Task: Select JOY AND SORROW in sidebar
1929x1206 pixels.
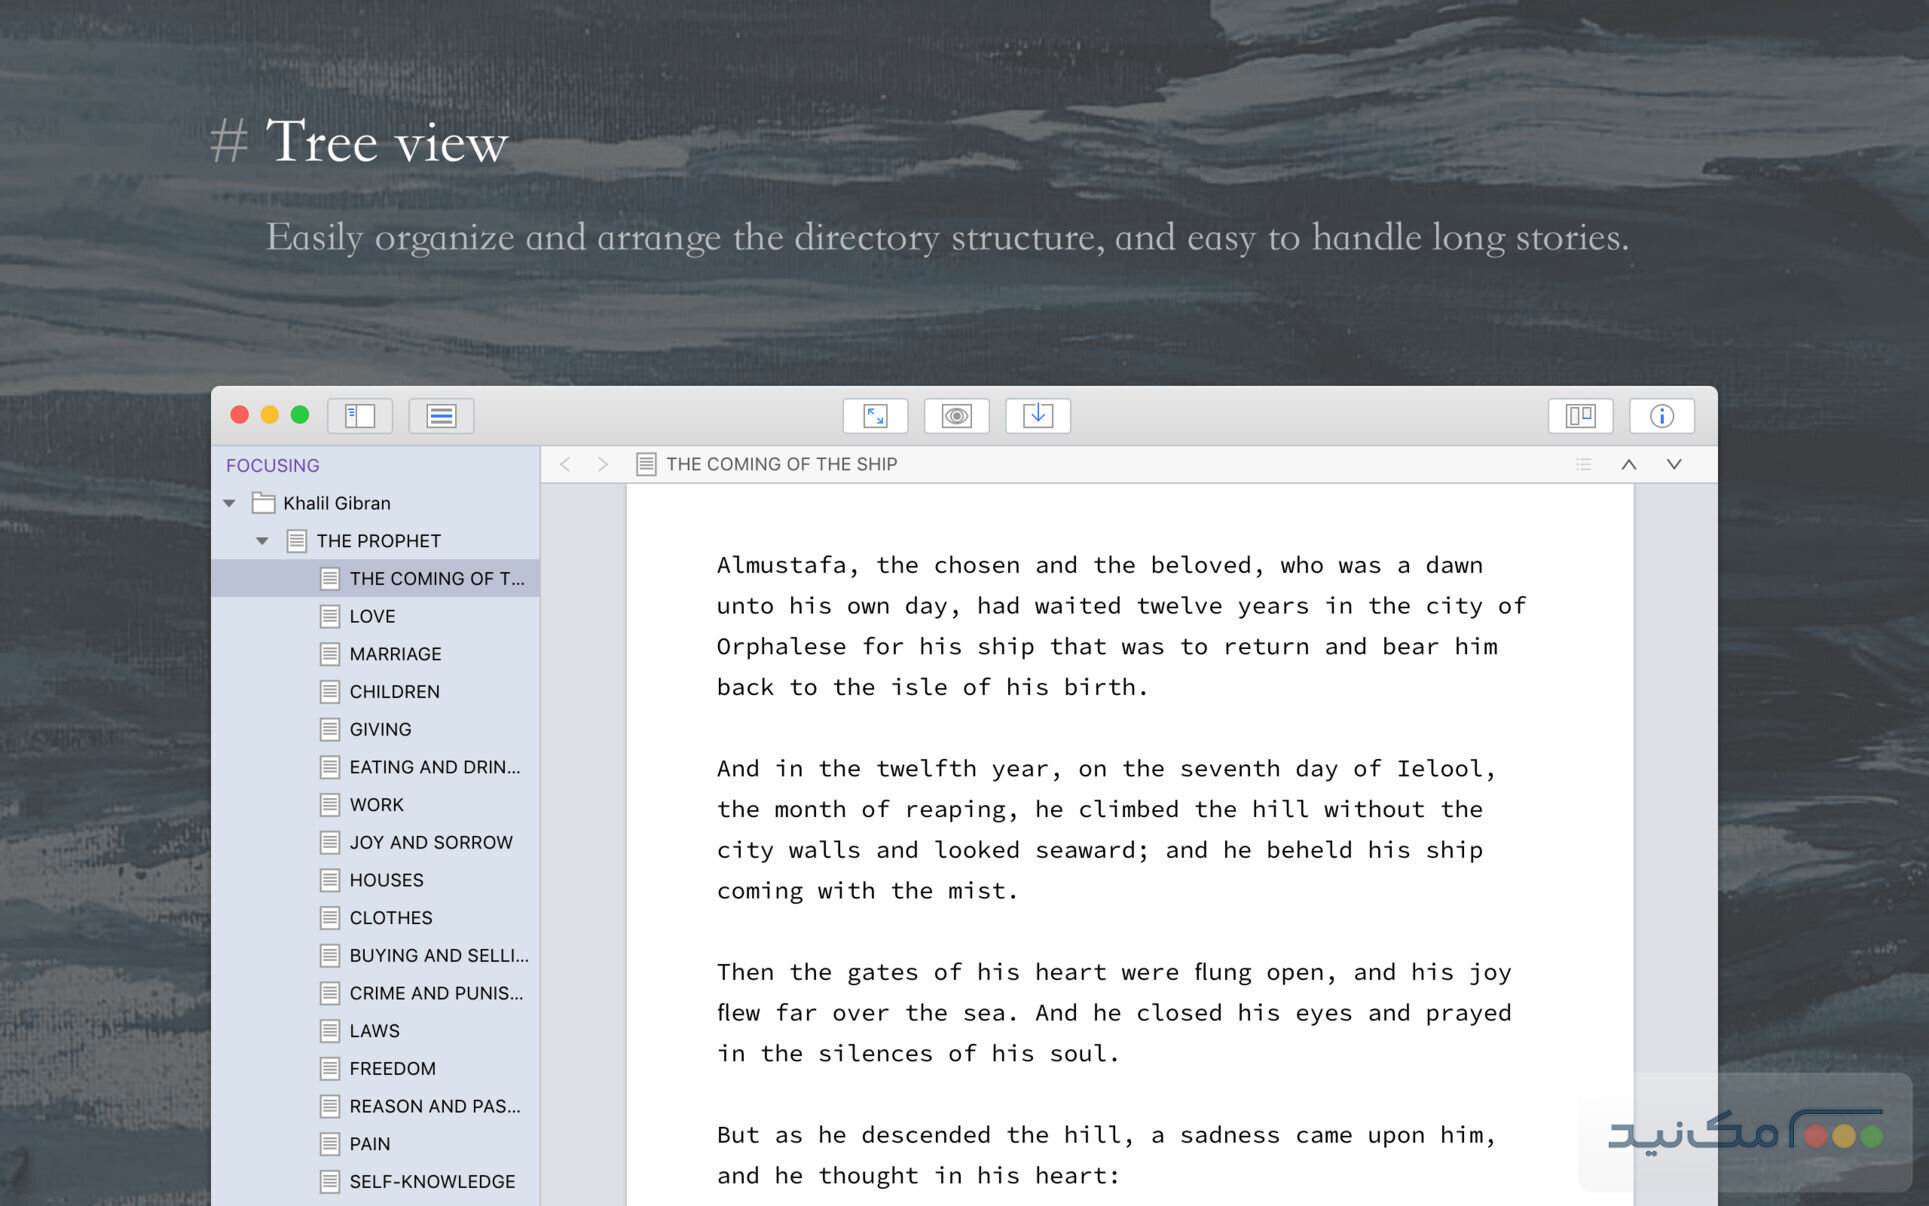Action: (x=430, y=842)
